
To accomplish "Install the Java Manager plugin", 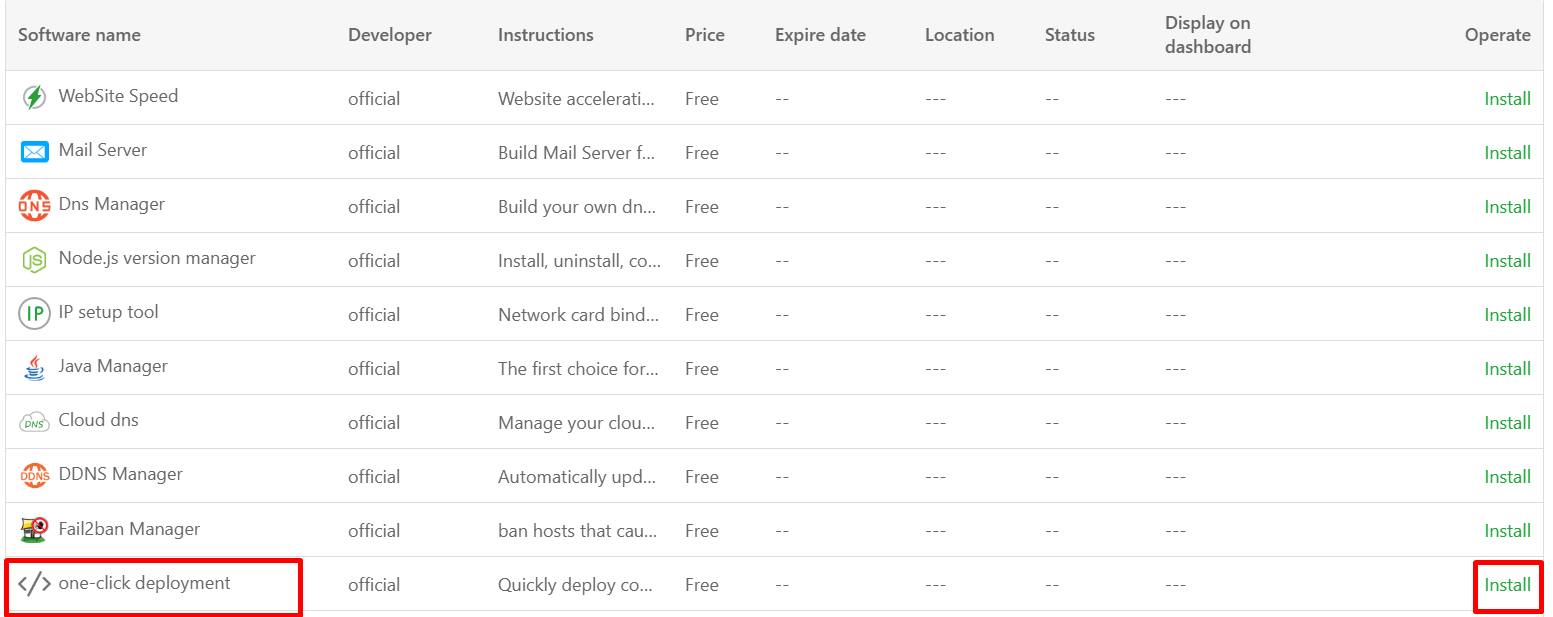I will point(1507,369).
